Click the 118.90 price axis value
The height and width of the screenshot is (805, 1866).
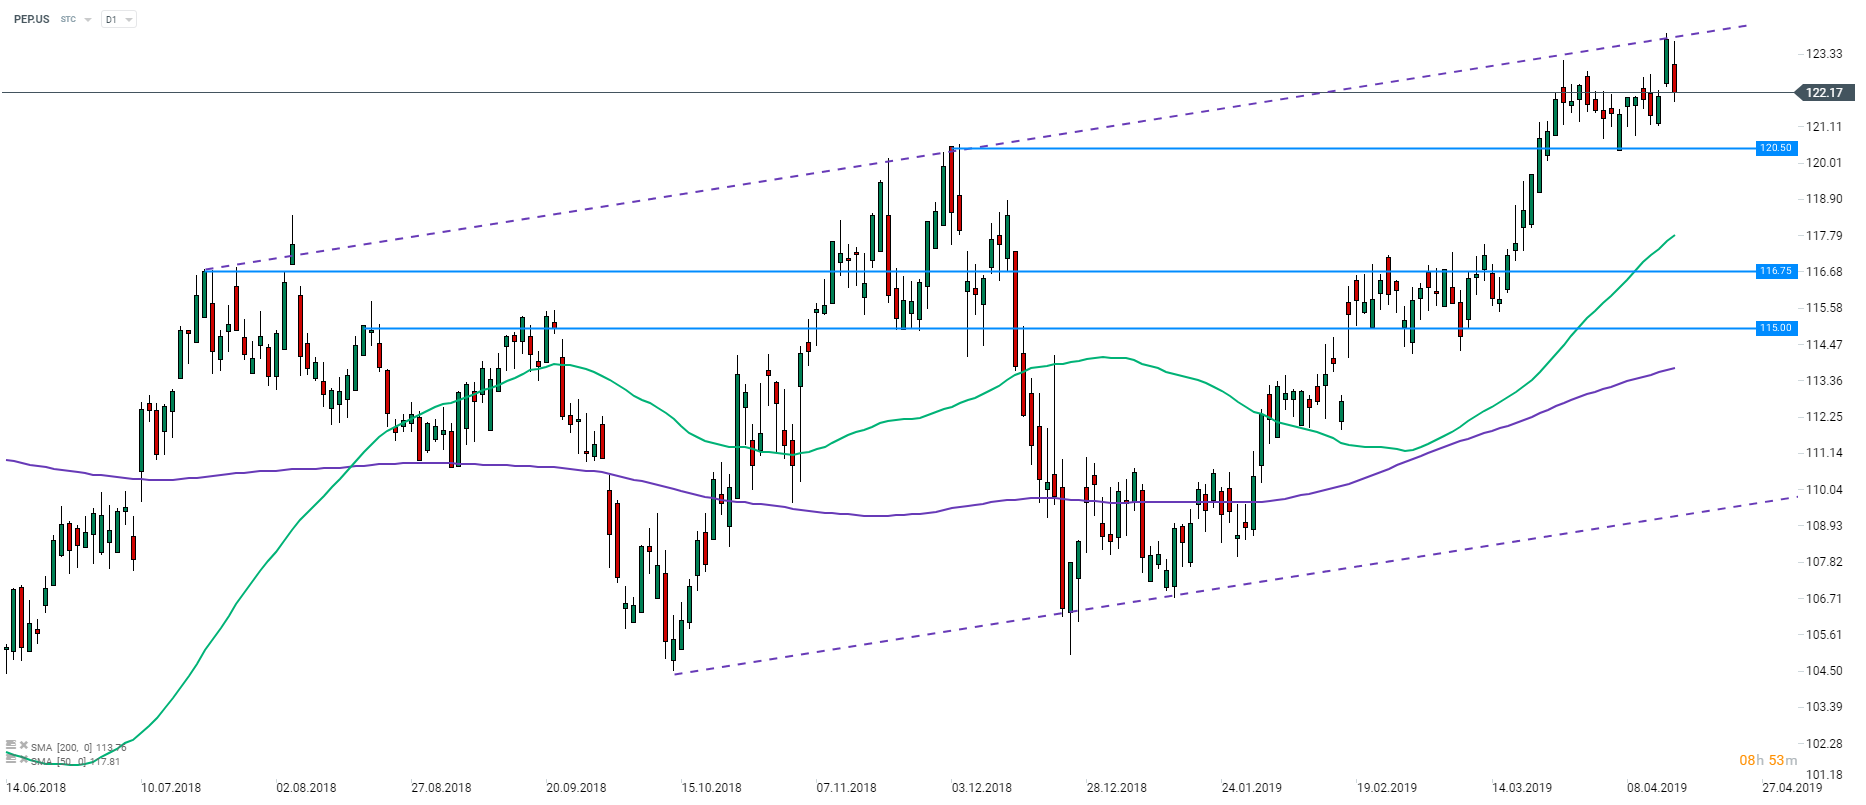pos(1824,199)
